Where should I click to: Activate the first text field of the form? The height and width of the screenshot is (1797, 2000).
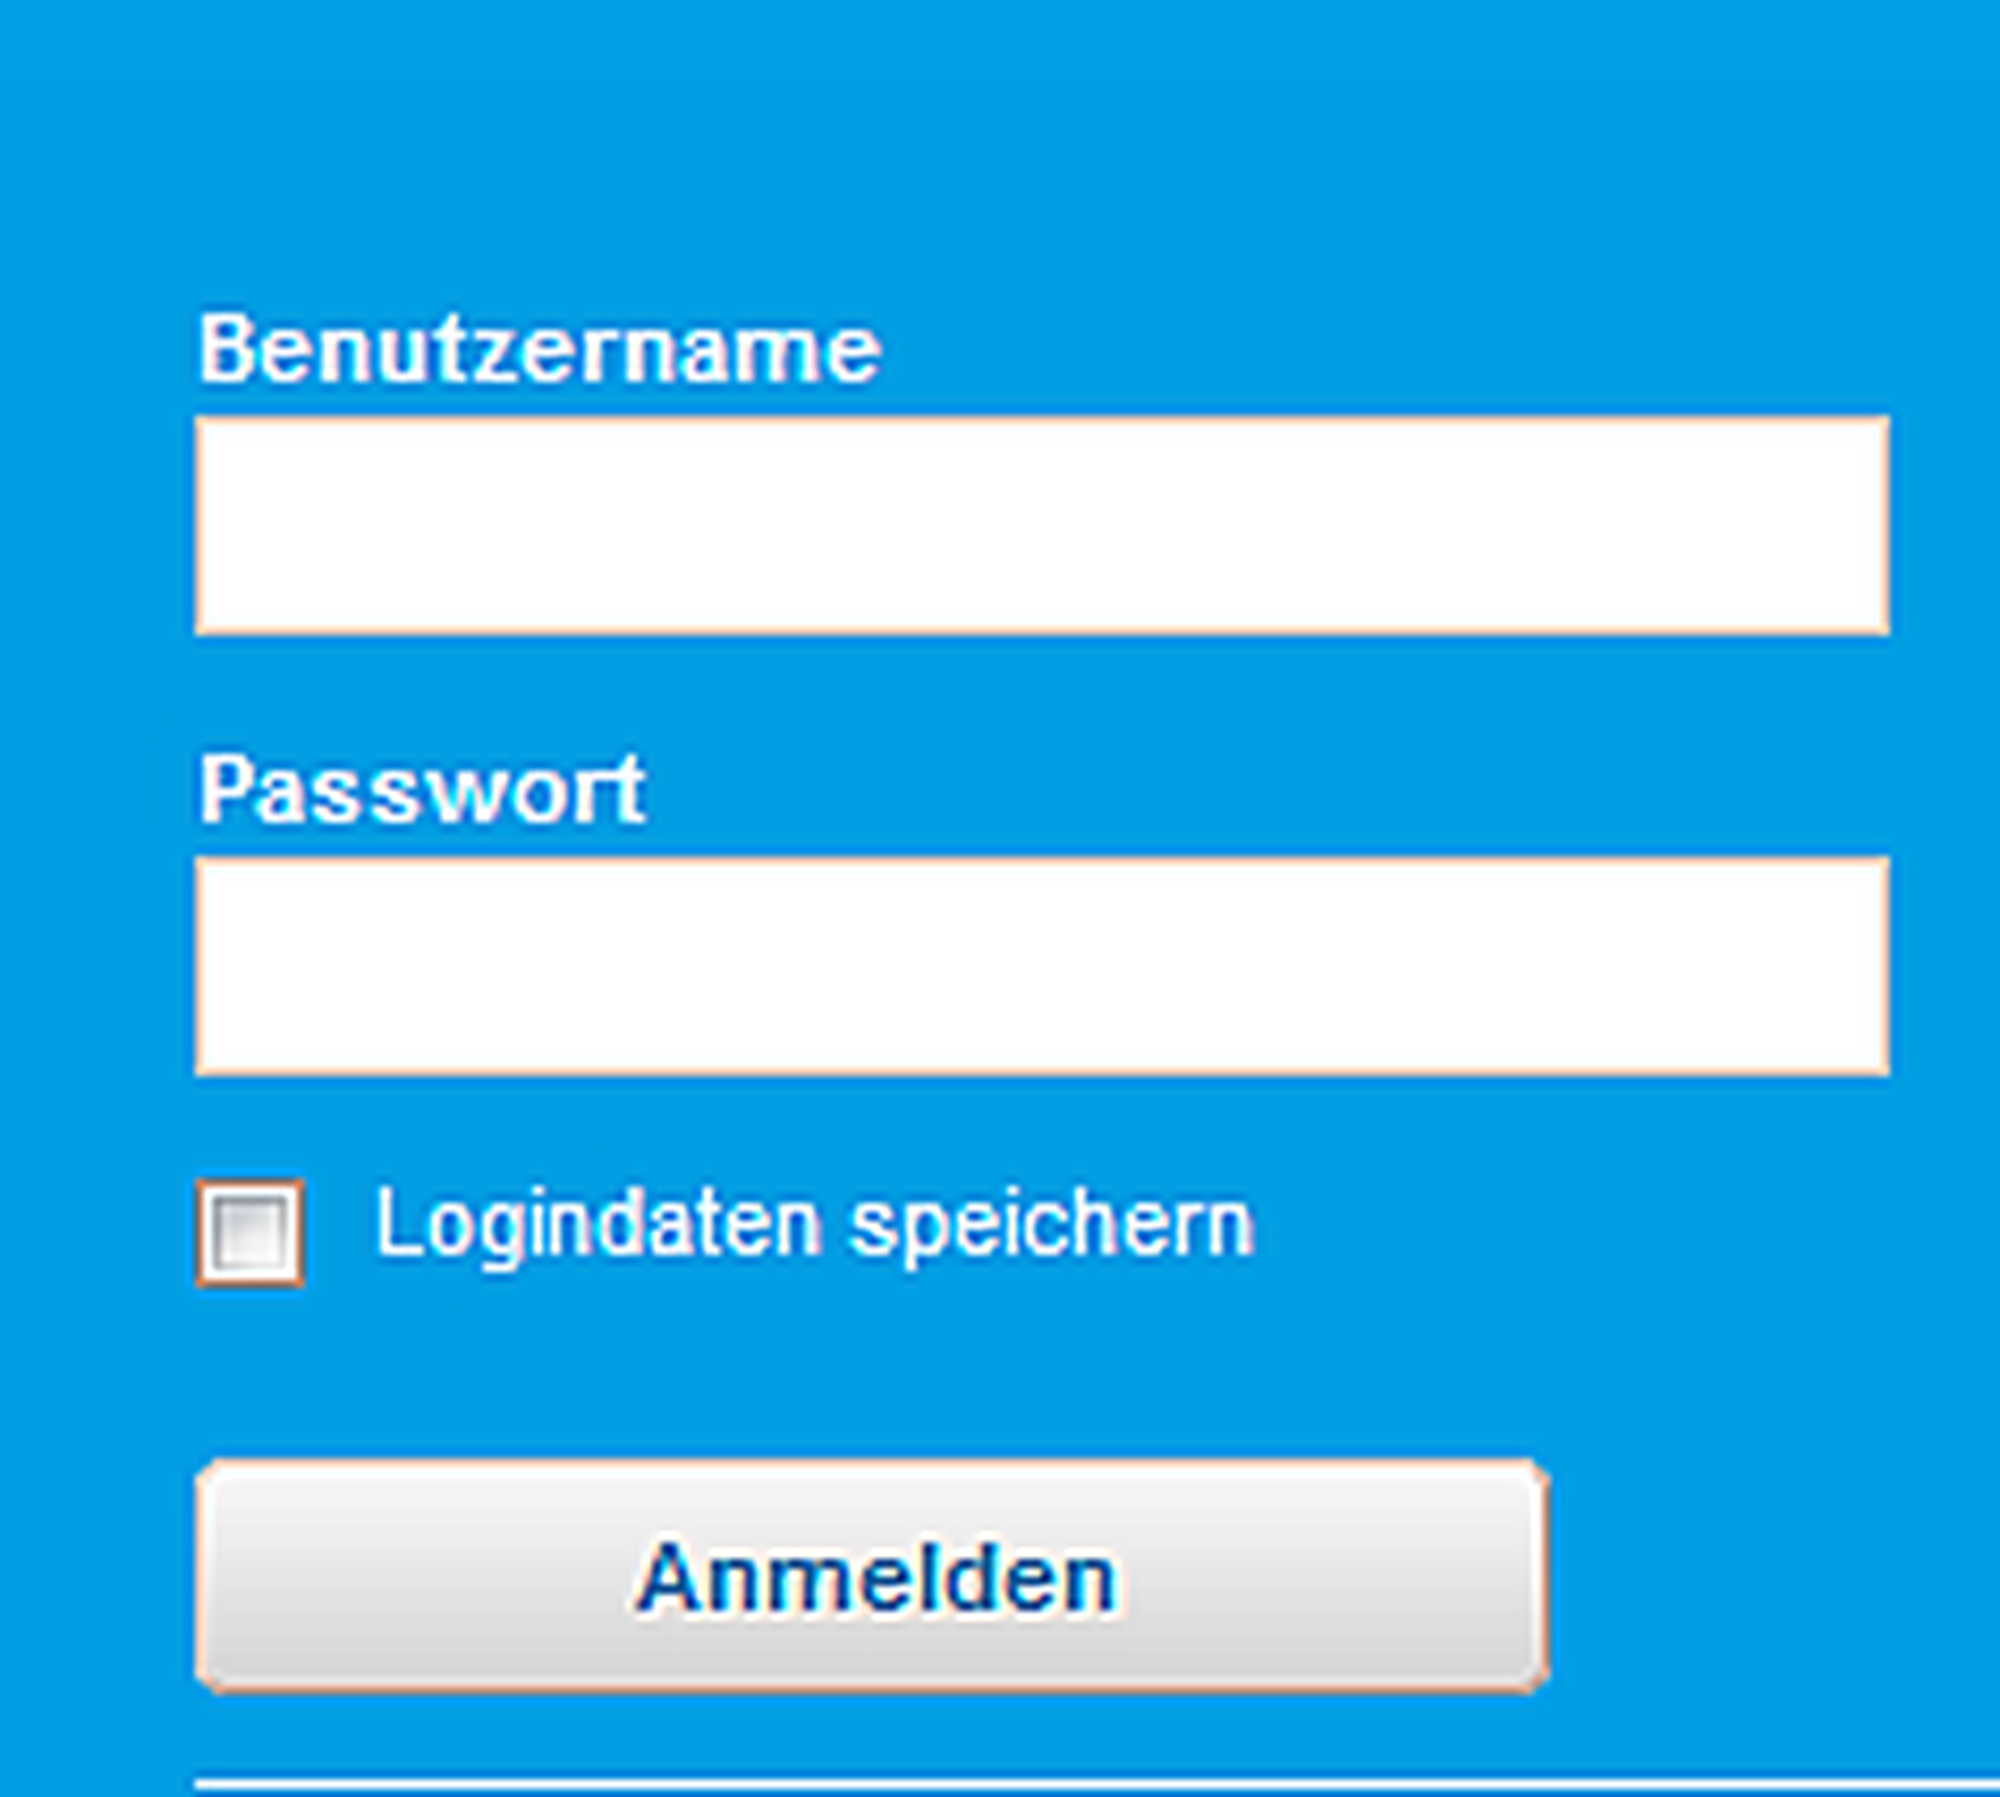click(1041, 526)
